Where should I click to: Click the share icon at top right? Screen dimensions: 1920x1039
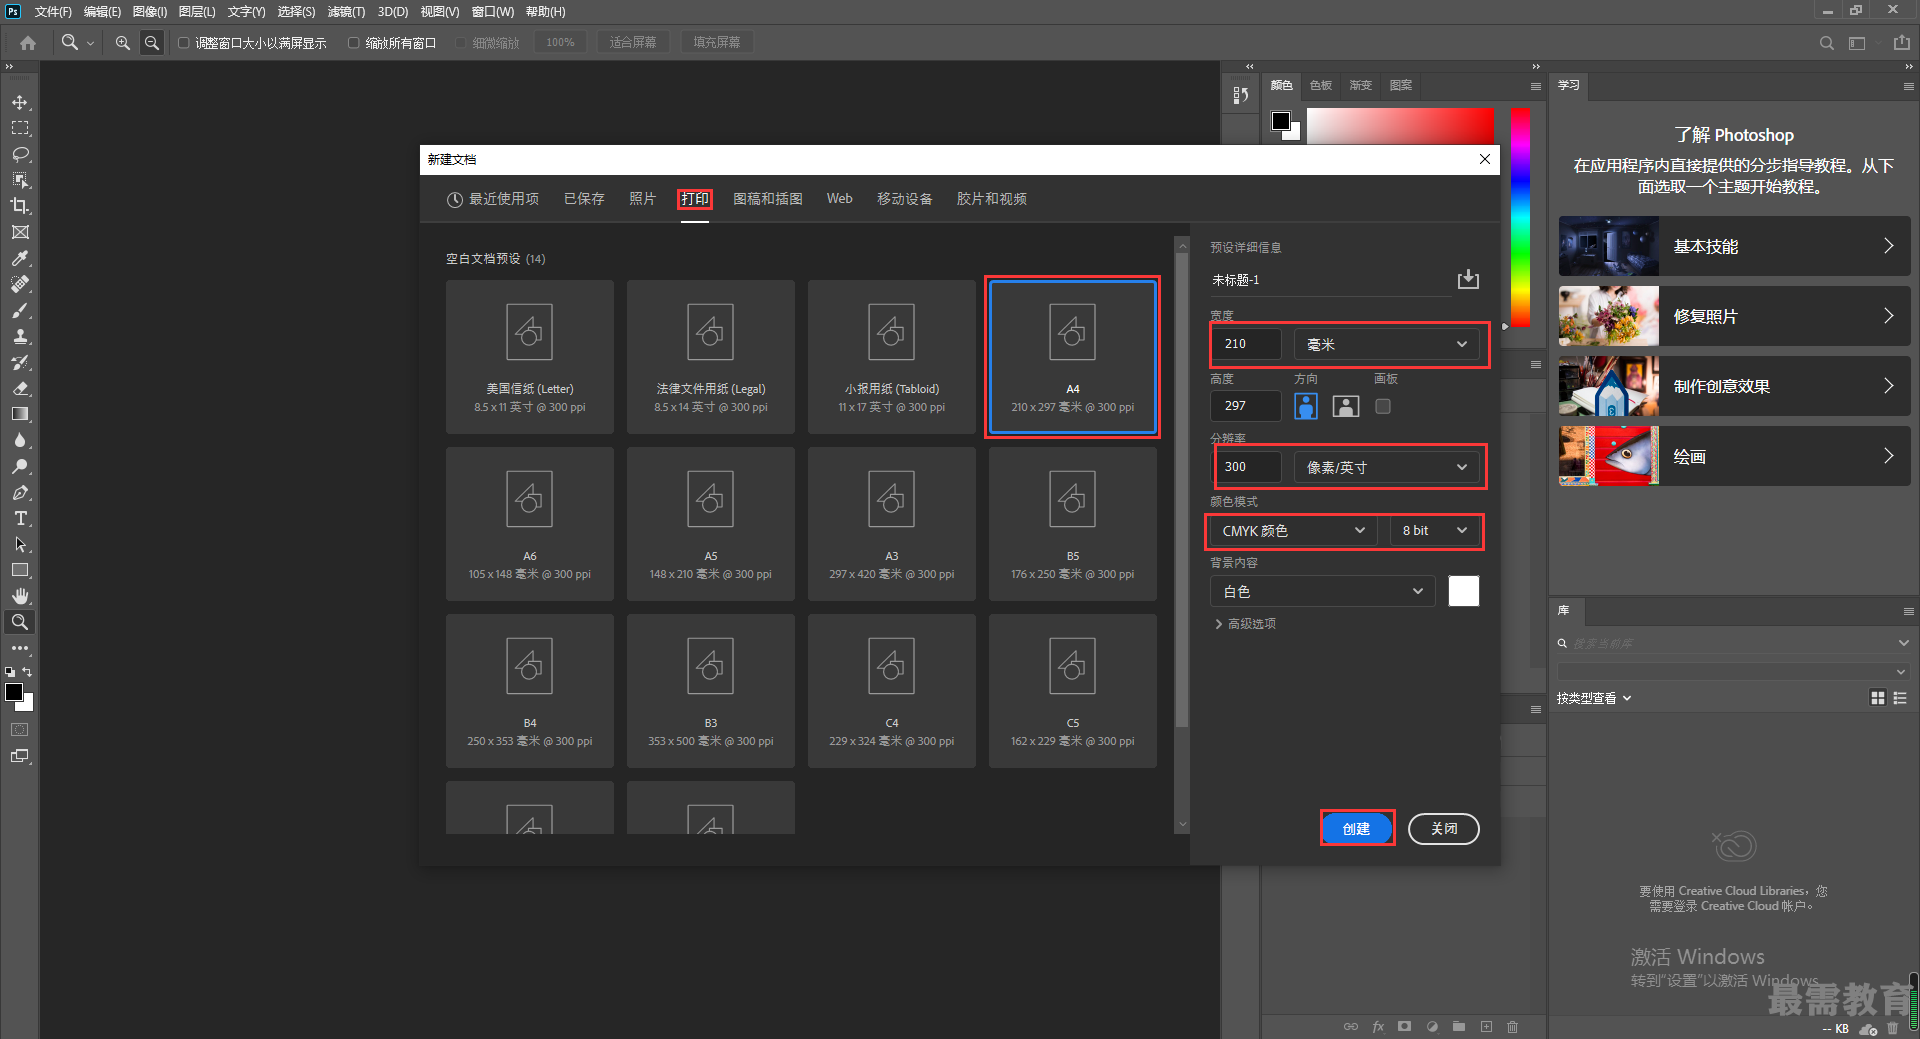tap(1901, 43)
